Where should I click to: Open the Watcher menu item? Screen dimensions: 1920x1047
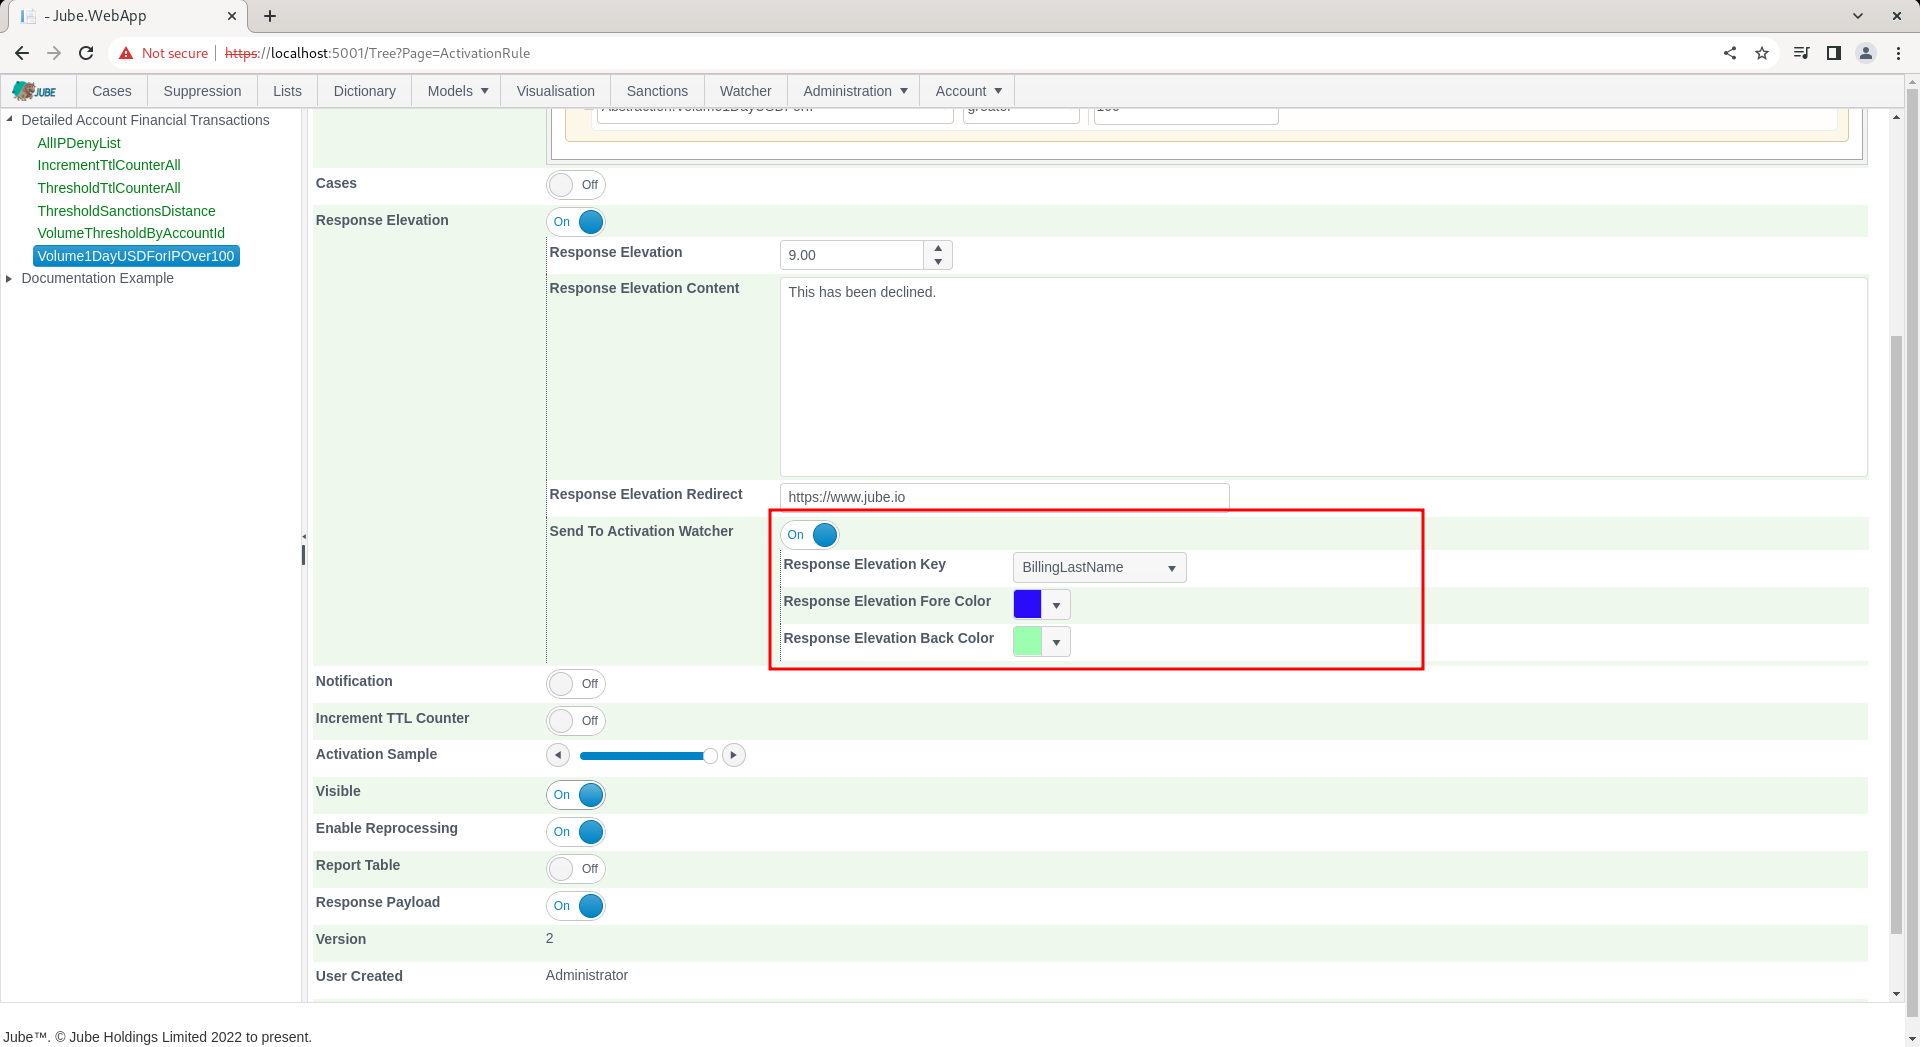pyautogui.click(x=745, y=91)
